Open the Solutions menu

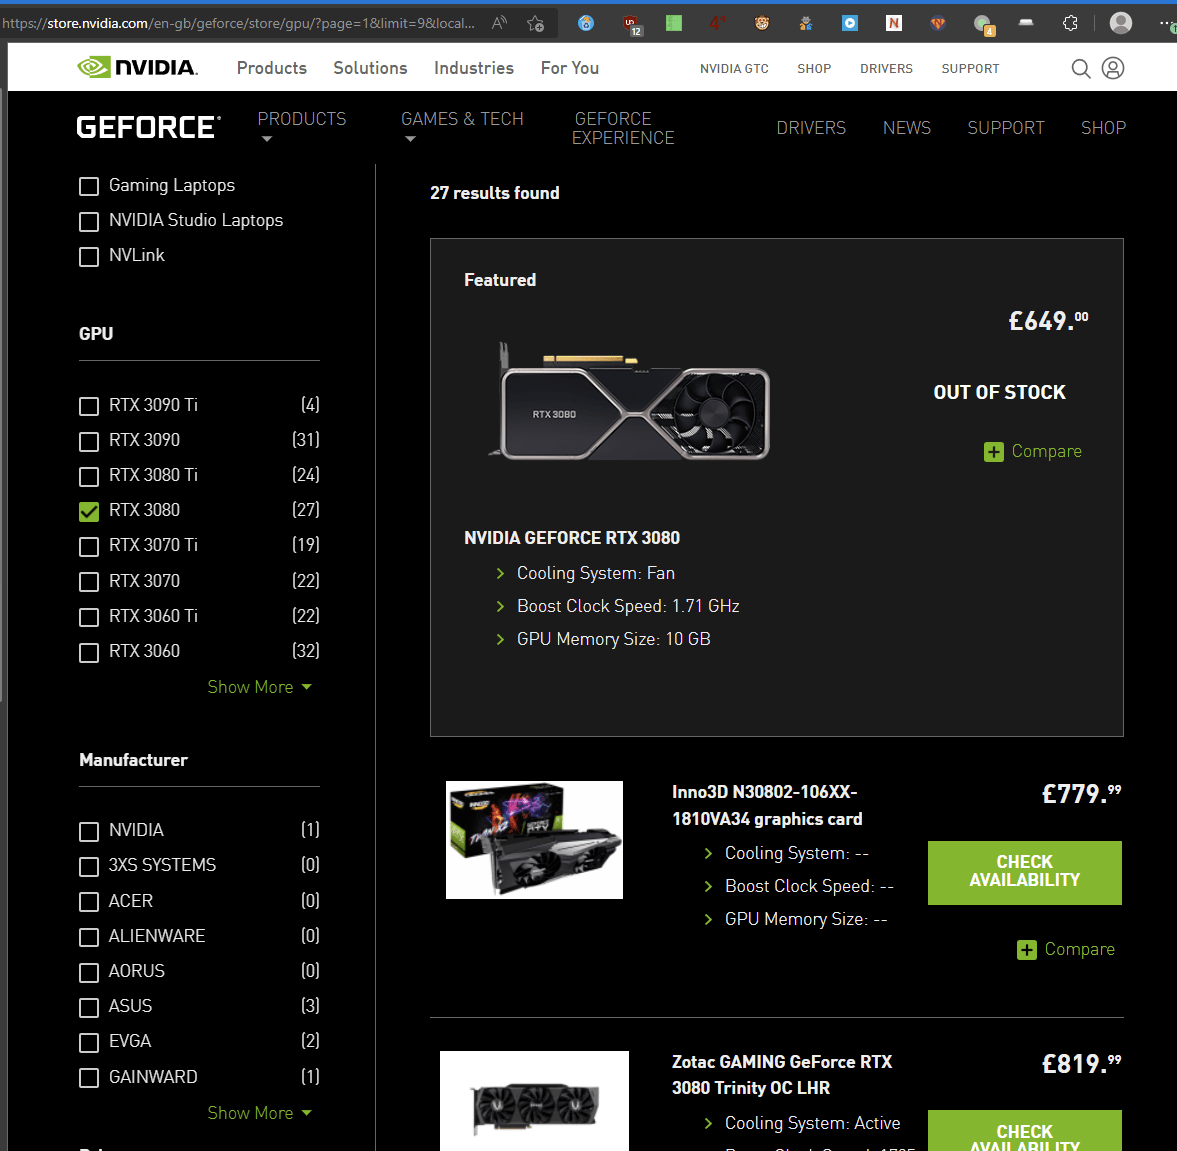point(370,68)
